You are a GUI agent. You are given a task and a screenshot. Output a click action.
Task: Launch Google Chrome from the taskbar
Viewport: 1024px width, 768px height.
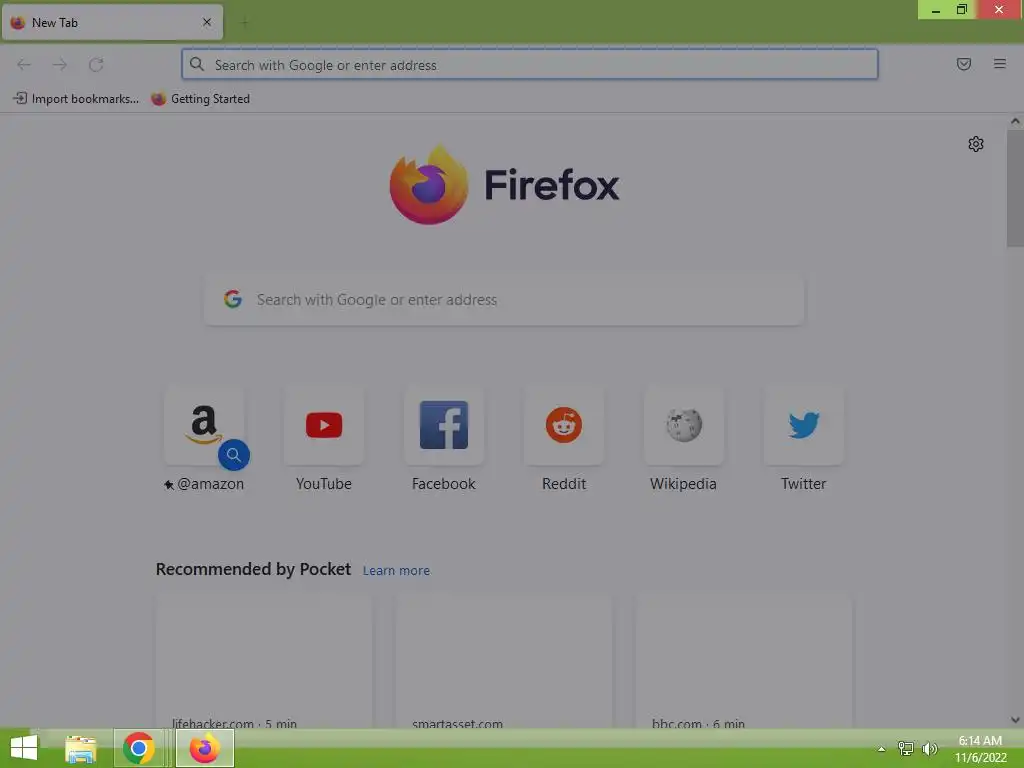(138, 748)
